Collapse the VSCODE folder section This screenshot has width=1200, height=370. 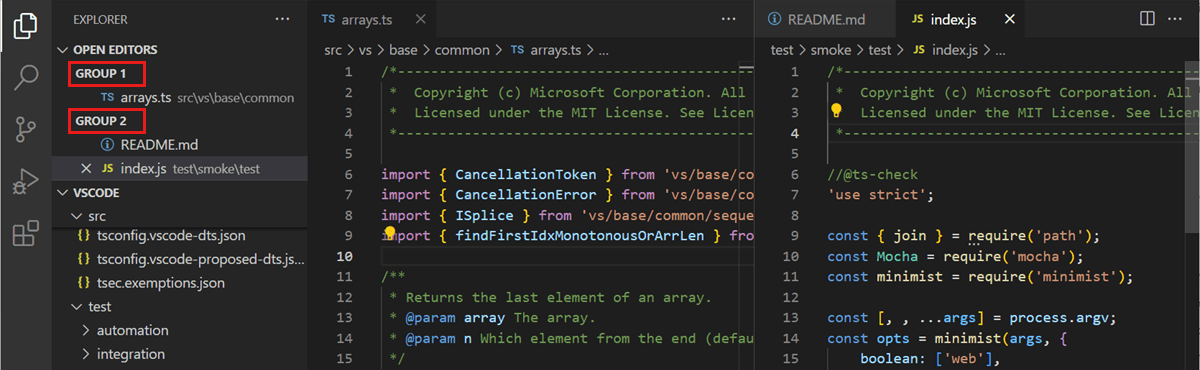[64, 192]
